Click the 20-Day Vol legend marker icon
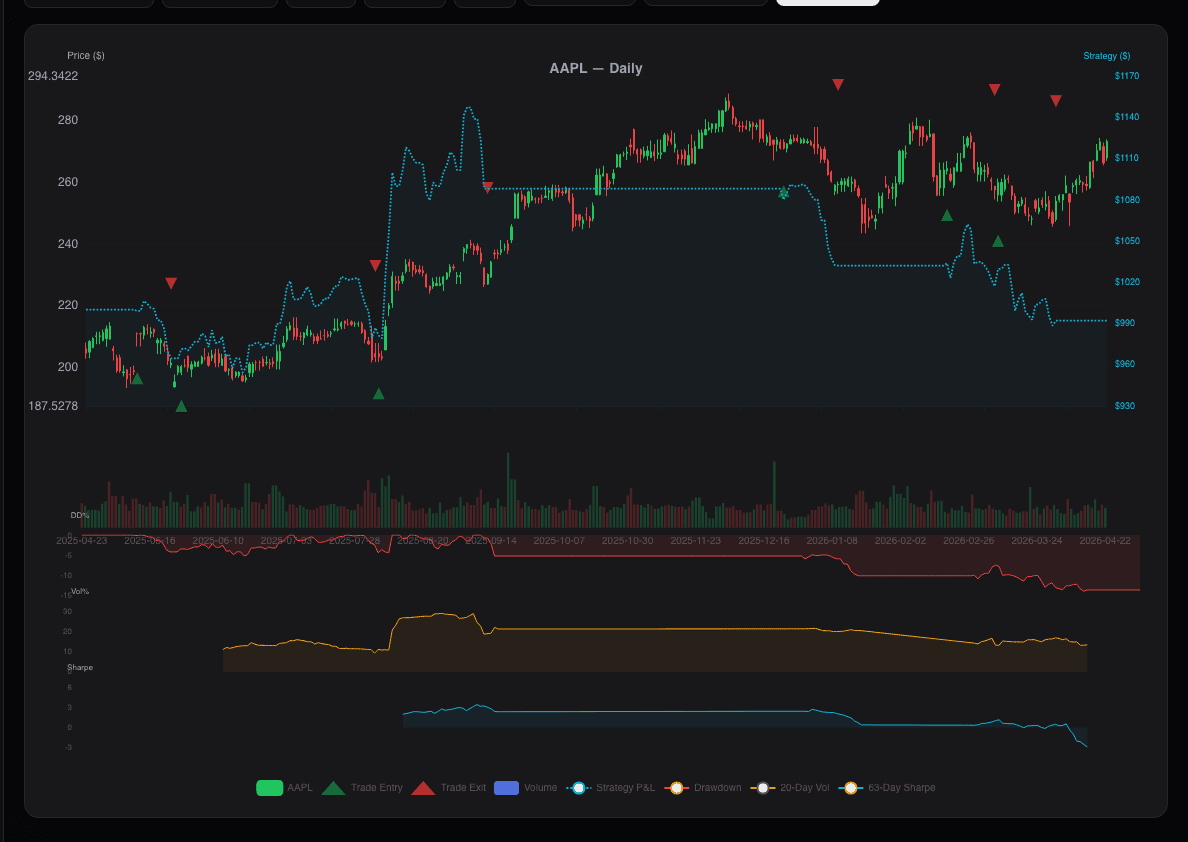 tap(763, 787)
